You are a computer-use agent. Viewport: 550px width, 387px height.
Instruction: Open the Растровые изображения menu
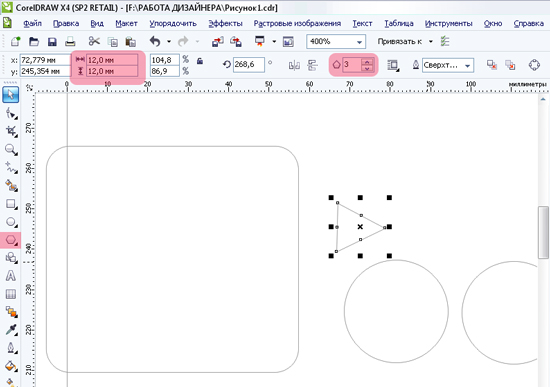pos(297,24)
